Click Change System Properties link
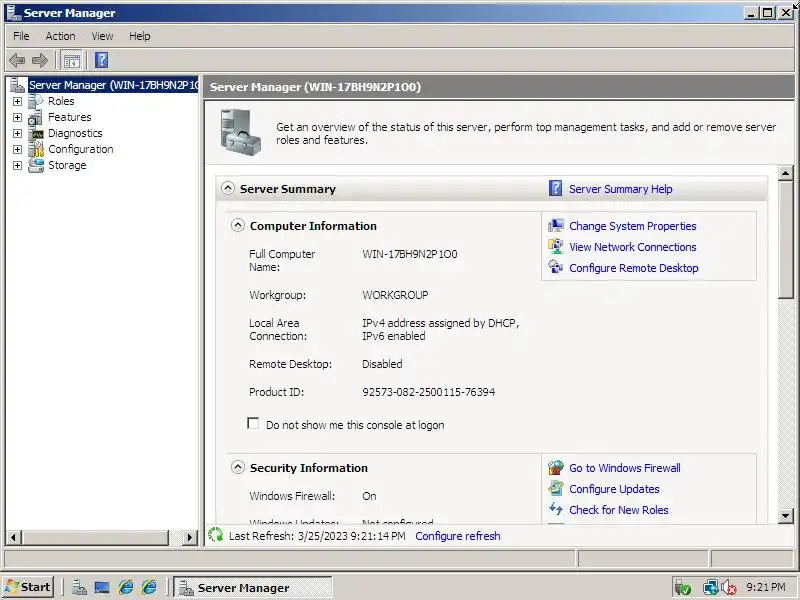 tap(633, 226)
